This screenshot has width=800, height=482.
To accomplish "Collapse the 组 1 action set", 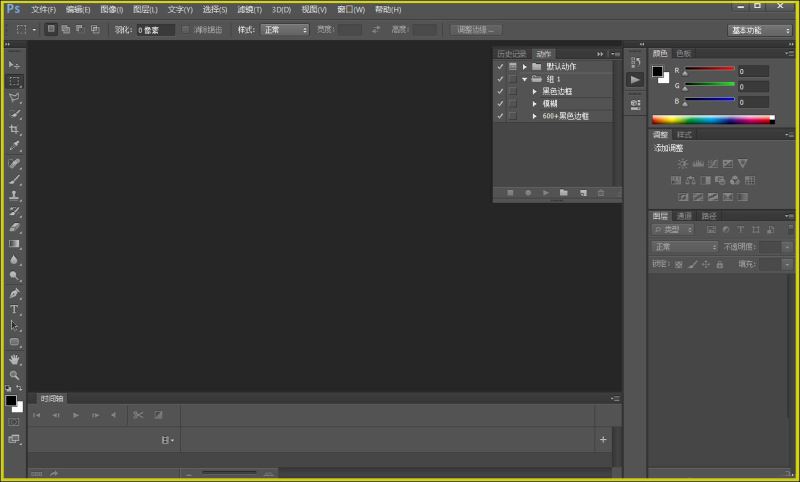I will pos(524,79).
